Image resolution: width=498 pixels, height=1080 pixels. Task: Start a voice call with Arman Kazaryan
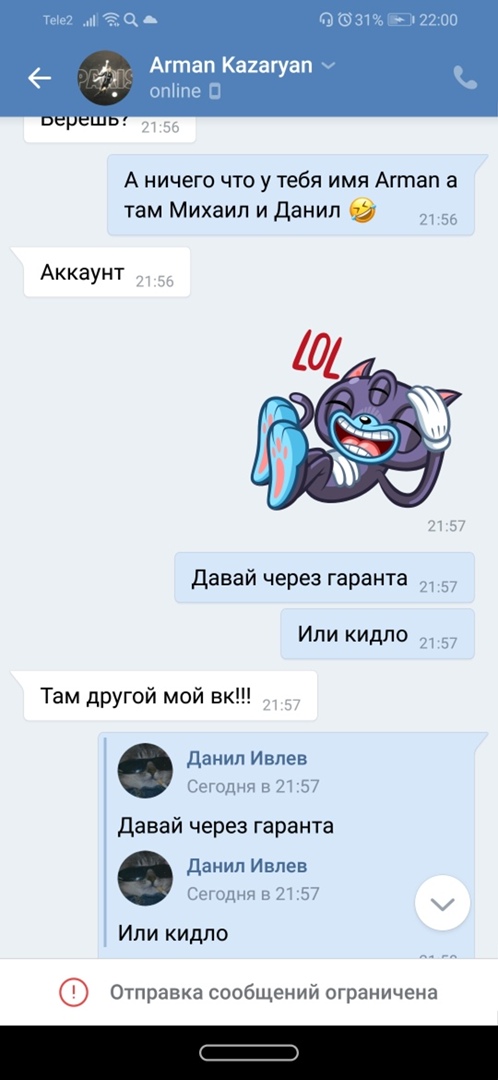(x=465, y=78)
